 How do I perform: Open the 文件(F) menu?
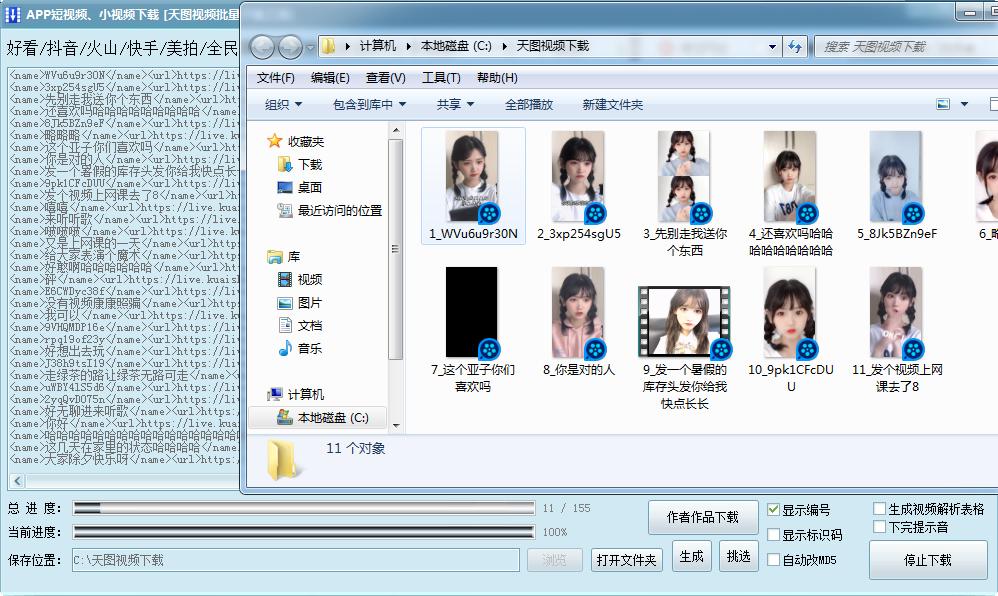pos(276,78)
